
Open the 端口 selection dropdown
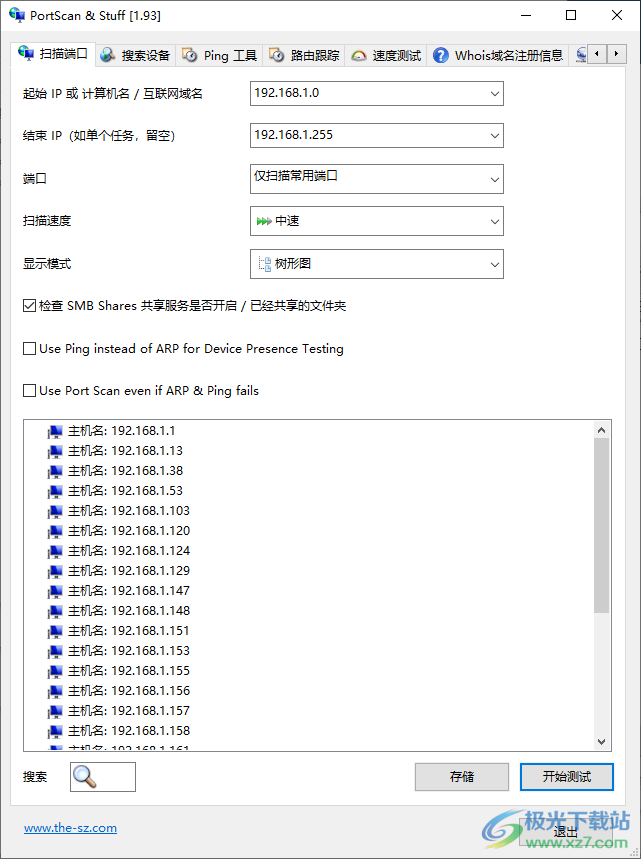(x=495, y=179)
